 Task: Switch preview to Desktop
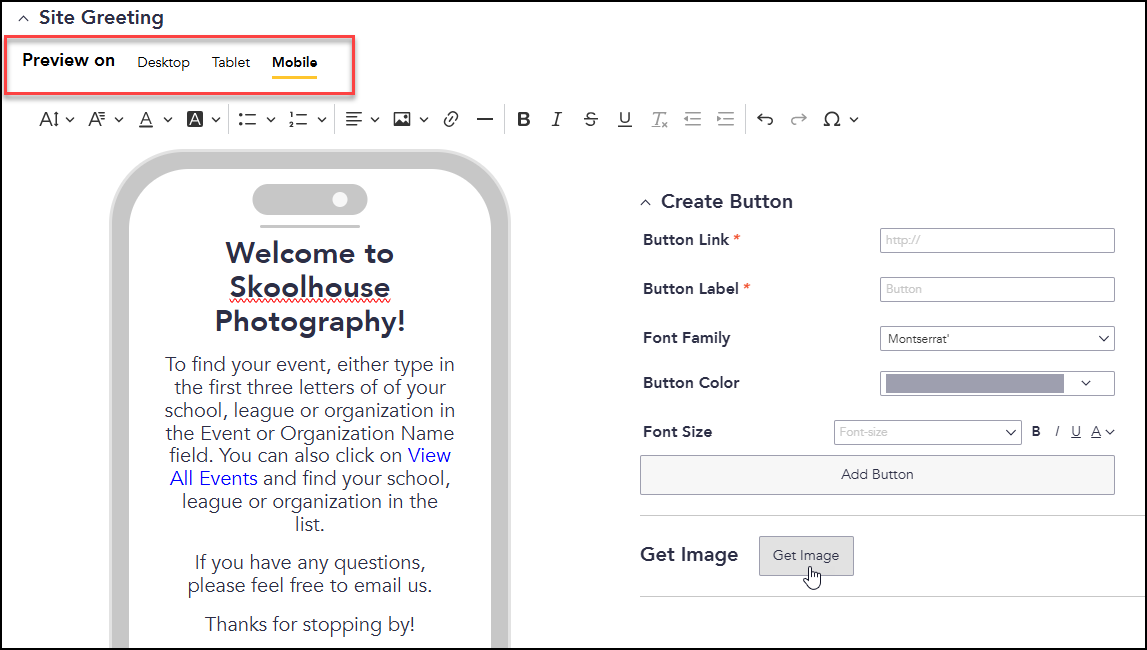163,63
